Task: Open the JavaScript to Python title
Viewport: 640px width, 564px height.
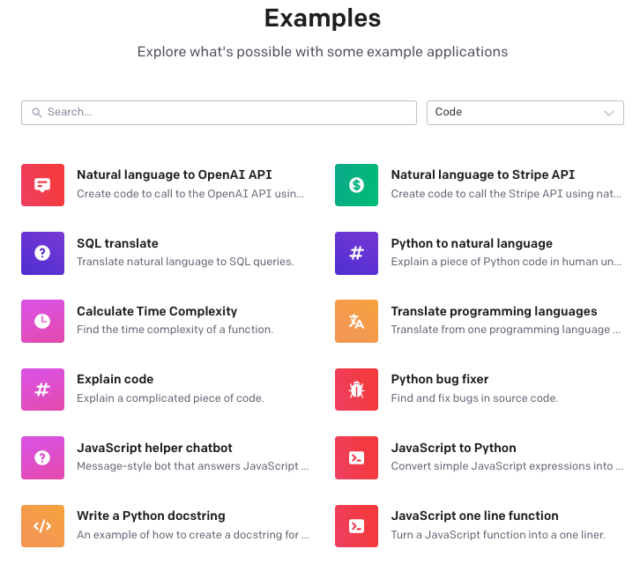Action: (453, 448)
